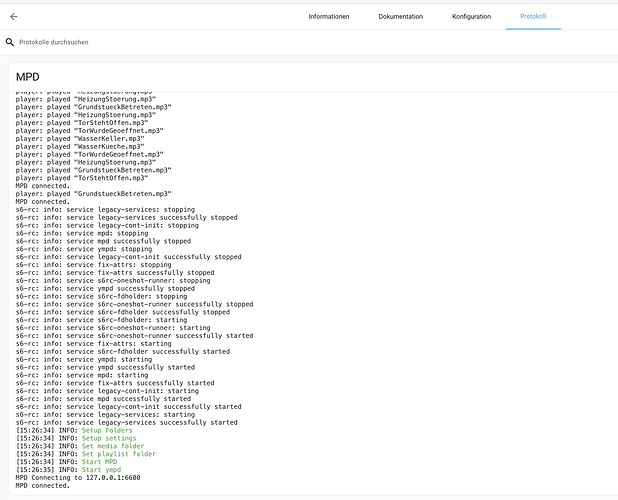Click the service mpd successfully started line
This screenshot has width=618, height=500.
pos(103,399)
